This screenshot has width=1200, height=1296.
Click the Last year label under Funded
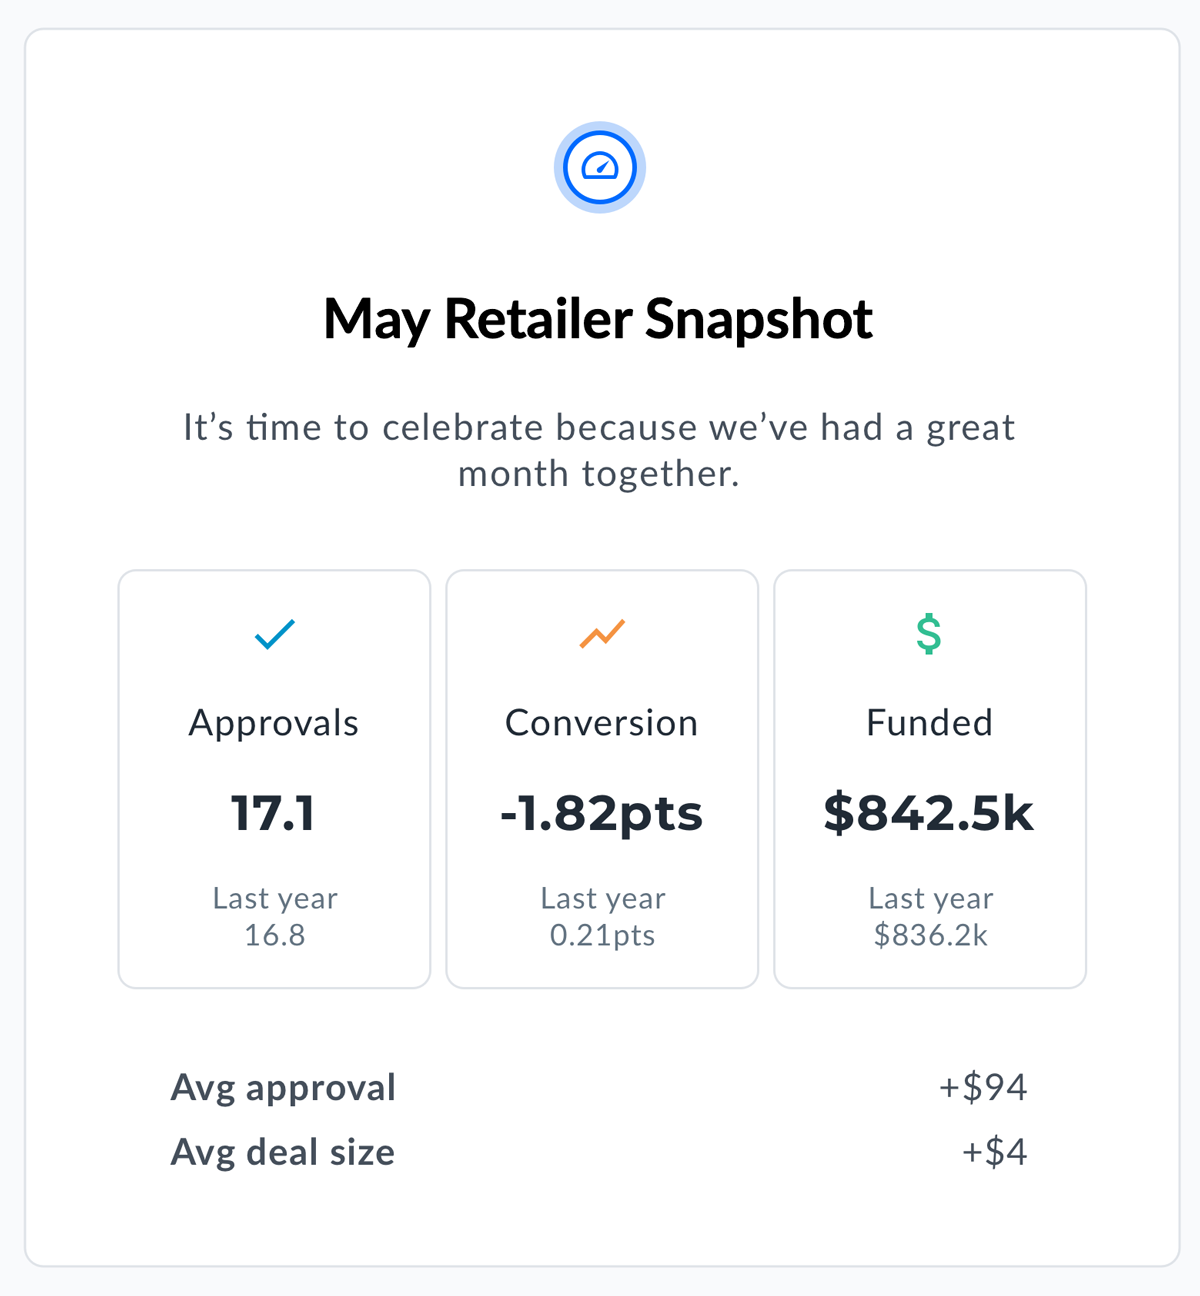pos(930,898)
